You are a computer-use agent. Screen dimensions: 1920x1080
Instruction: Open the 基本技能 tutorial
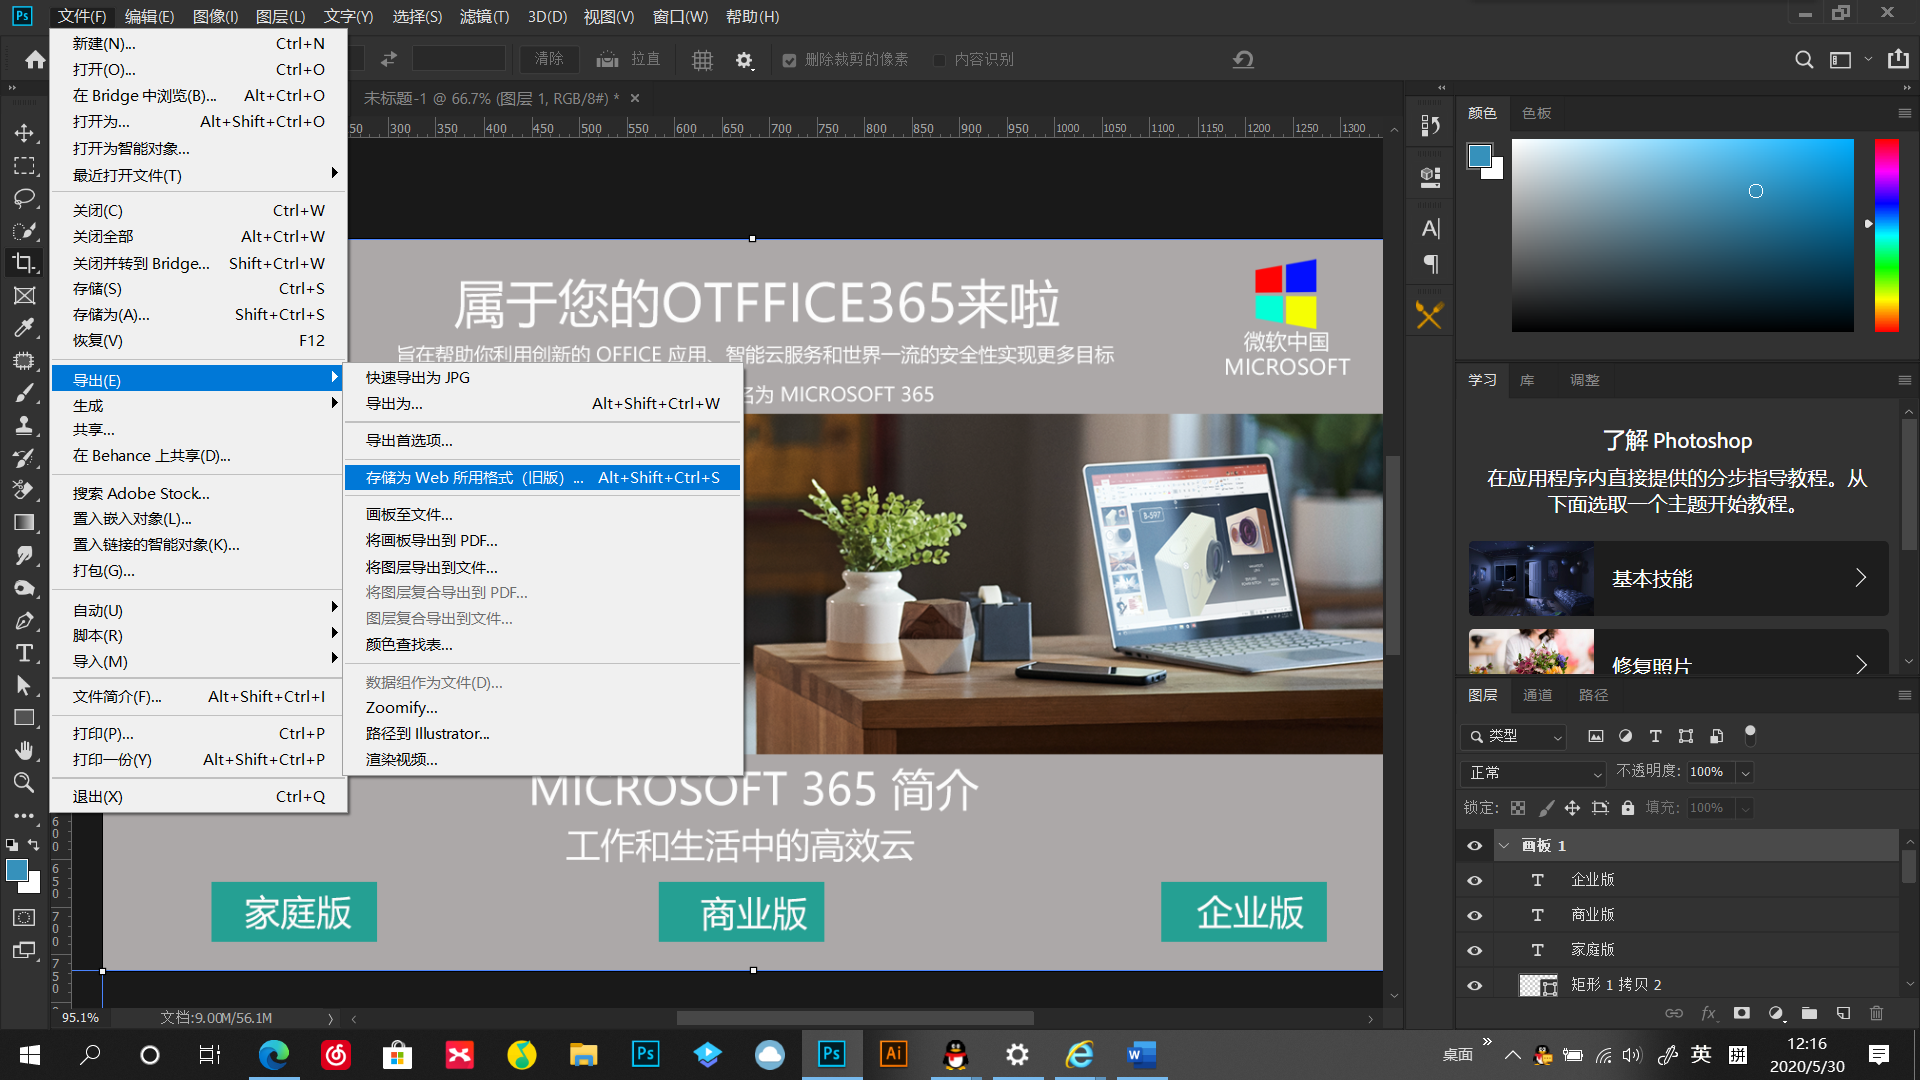click(1678, 579)
